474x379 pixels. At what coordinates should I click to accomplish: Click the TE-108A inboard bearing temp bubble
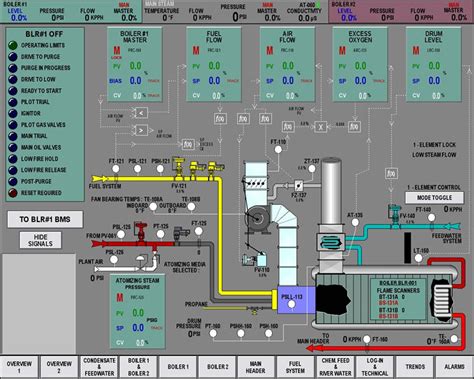153,207
